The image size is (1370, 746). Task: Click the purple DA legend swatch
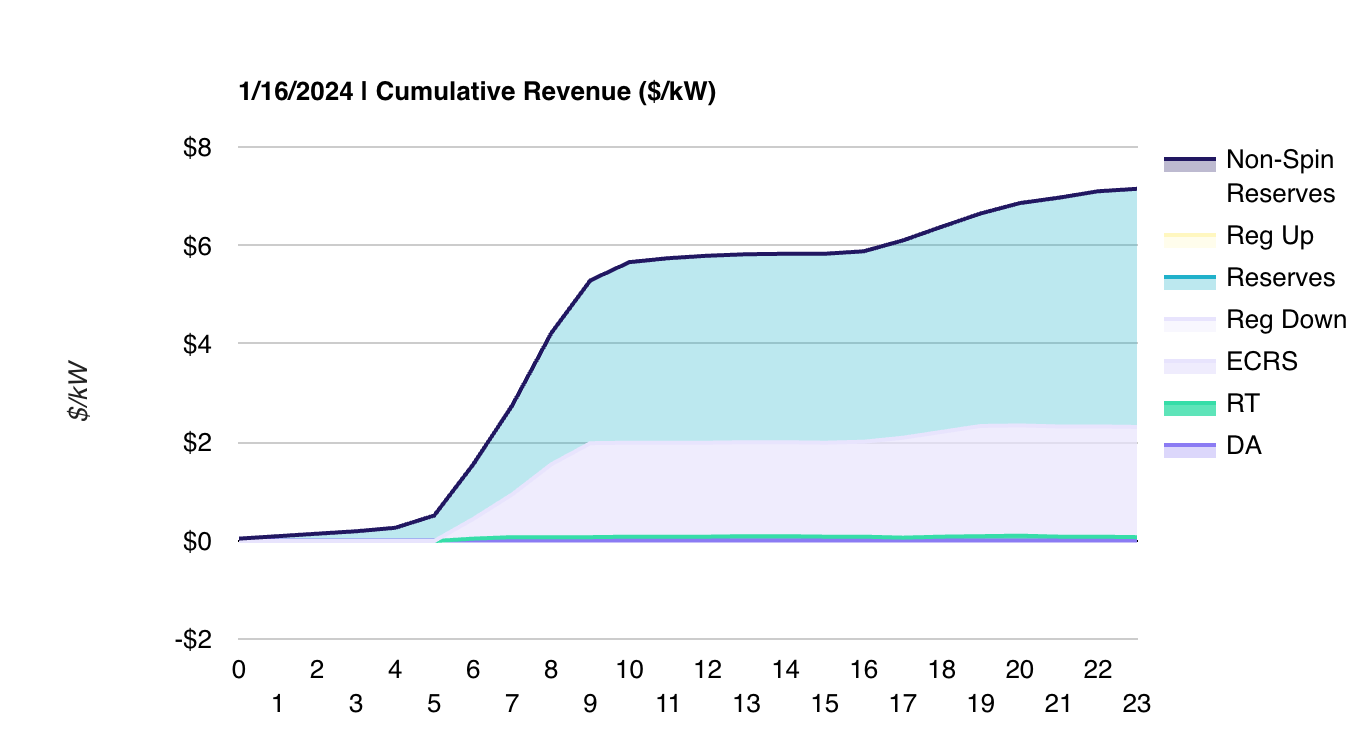click(1189, 449)
